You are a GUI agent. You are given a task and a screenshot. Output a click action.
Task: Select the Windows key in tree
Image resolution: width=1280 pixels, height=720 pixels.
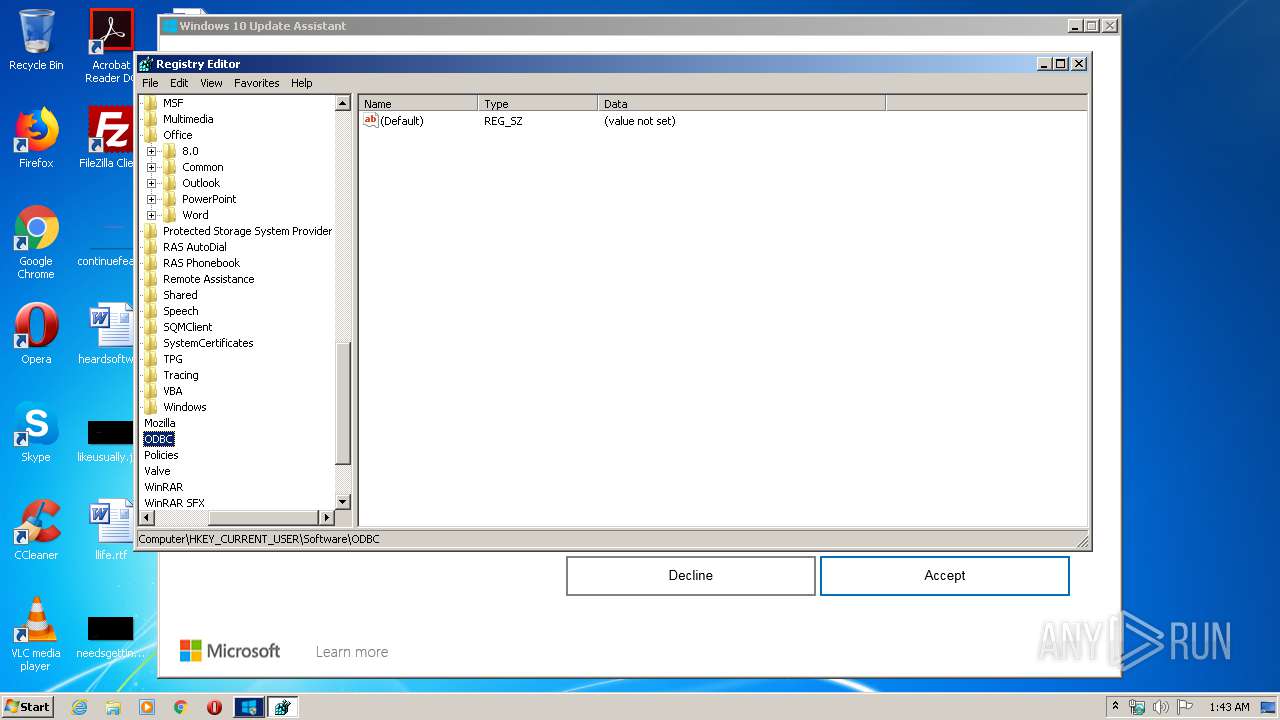coord(184,407)
